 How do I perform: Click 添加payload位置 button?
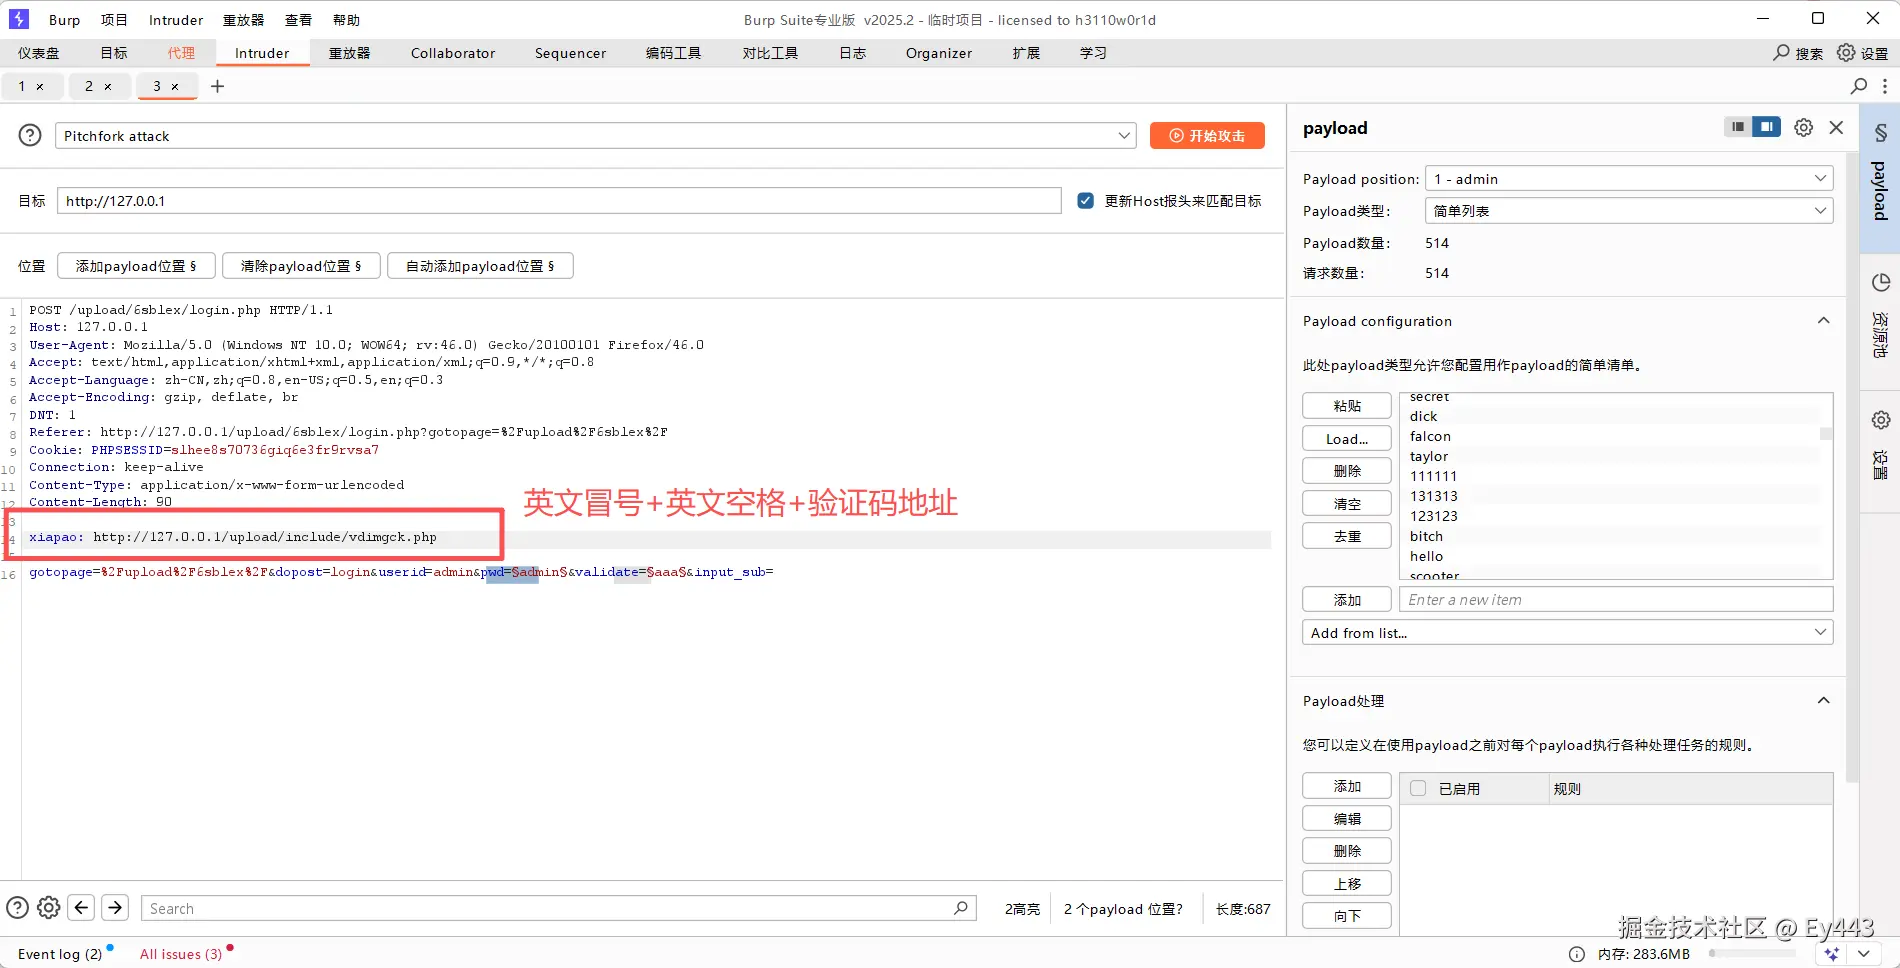pos(136,266)
